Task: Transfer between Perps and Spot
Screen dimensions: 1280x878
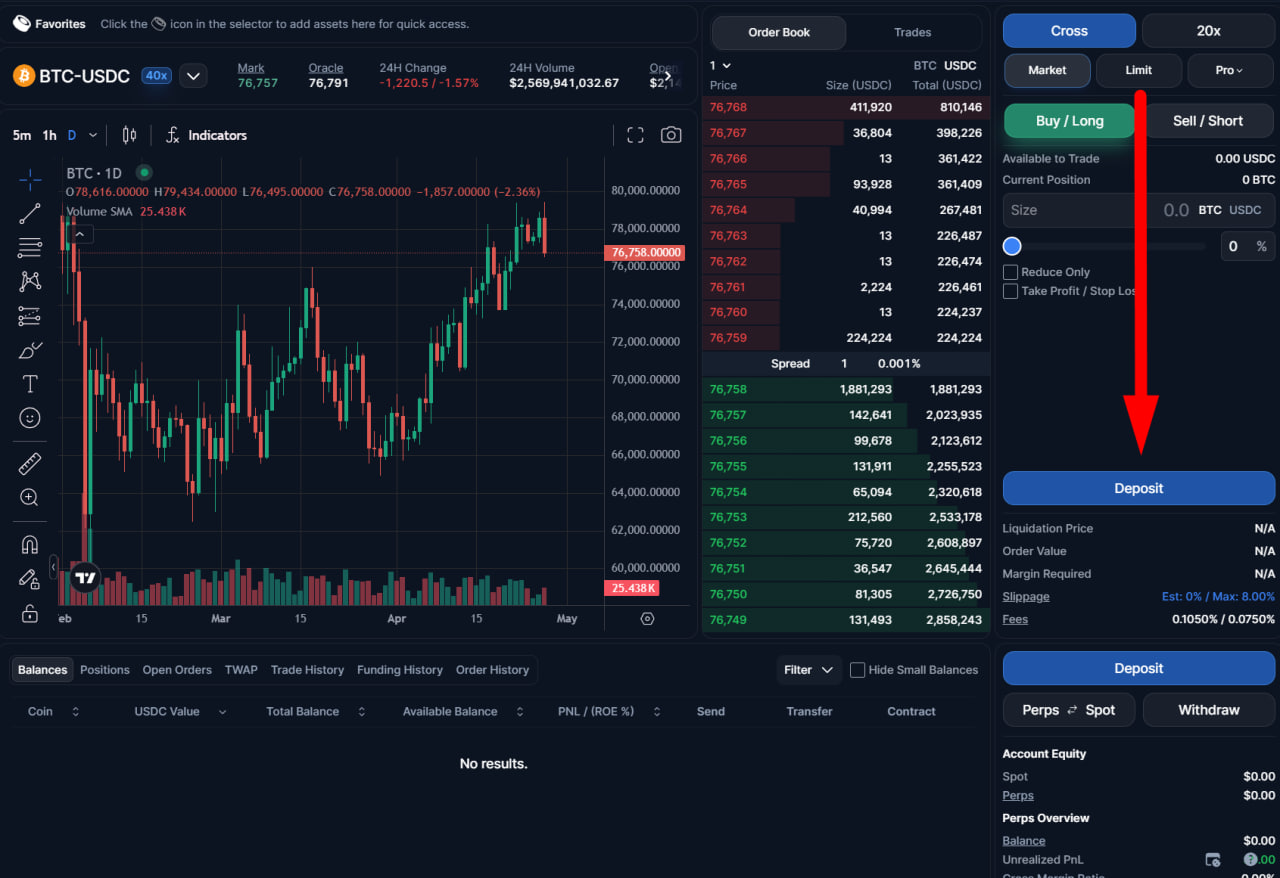Action: click(x=1069, y=710)
